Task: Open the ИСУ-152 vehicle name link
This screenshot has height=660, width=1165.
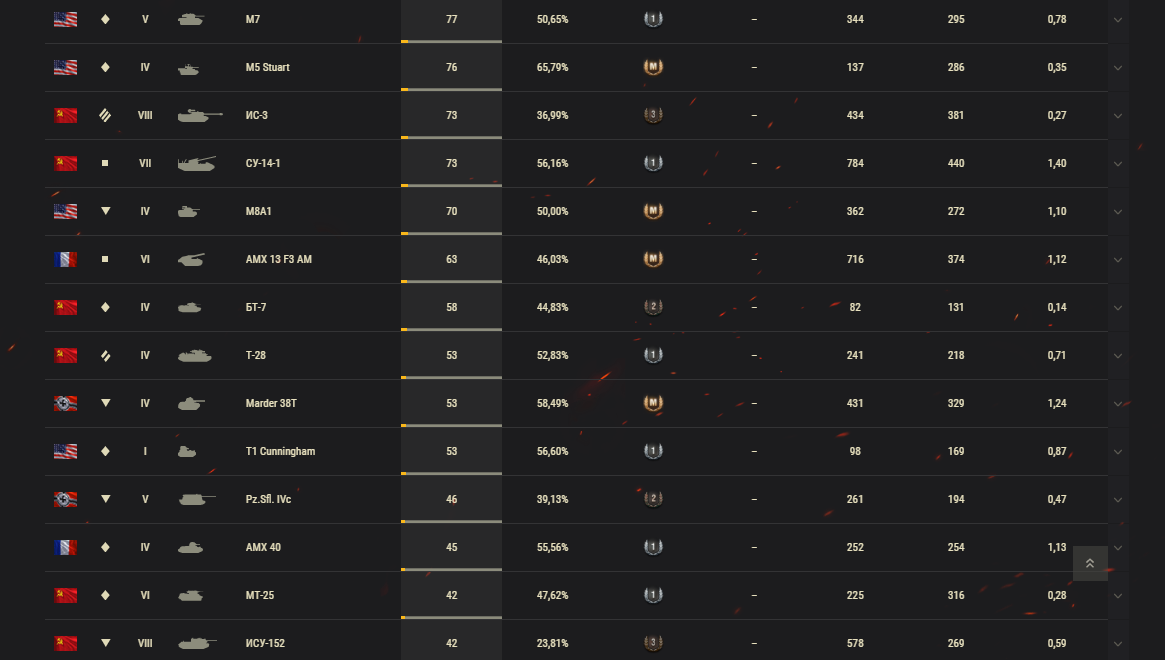Action: tap(265, 643)
